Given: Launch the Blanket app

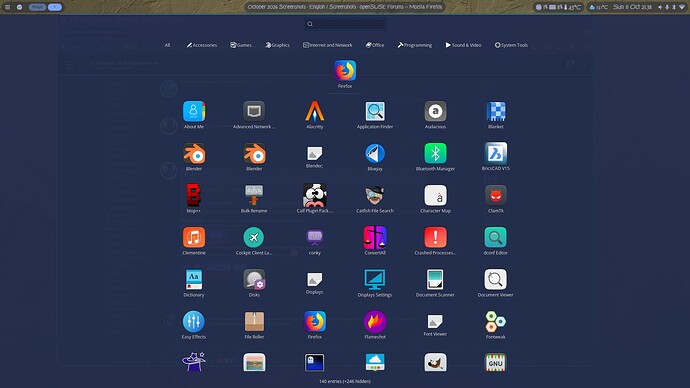Looking at the screenshot, I should click(495, 115).
